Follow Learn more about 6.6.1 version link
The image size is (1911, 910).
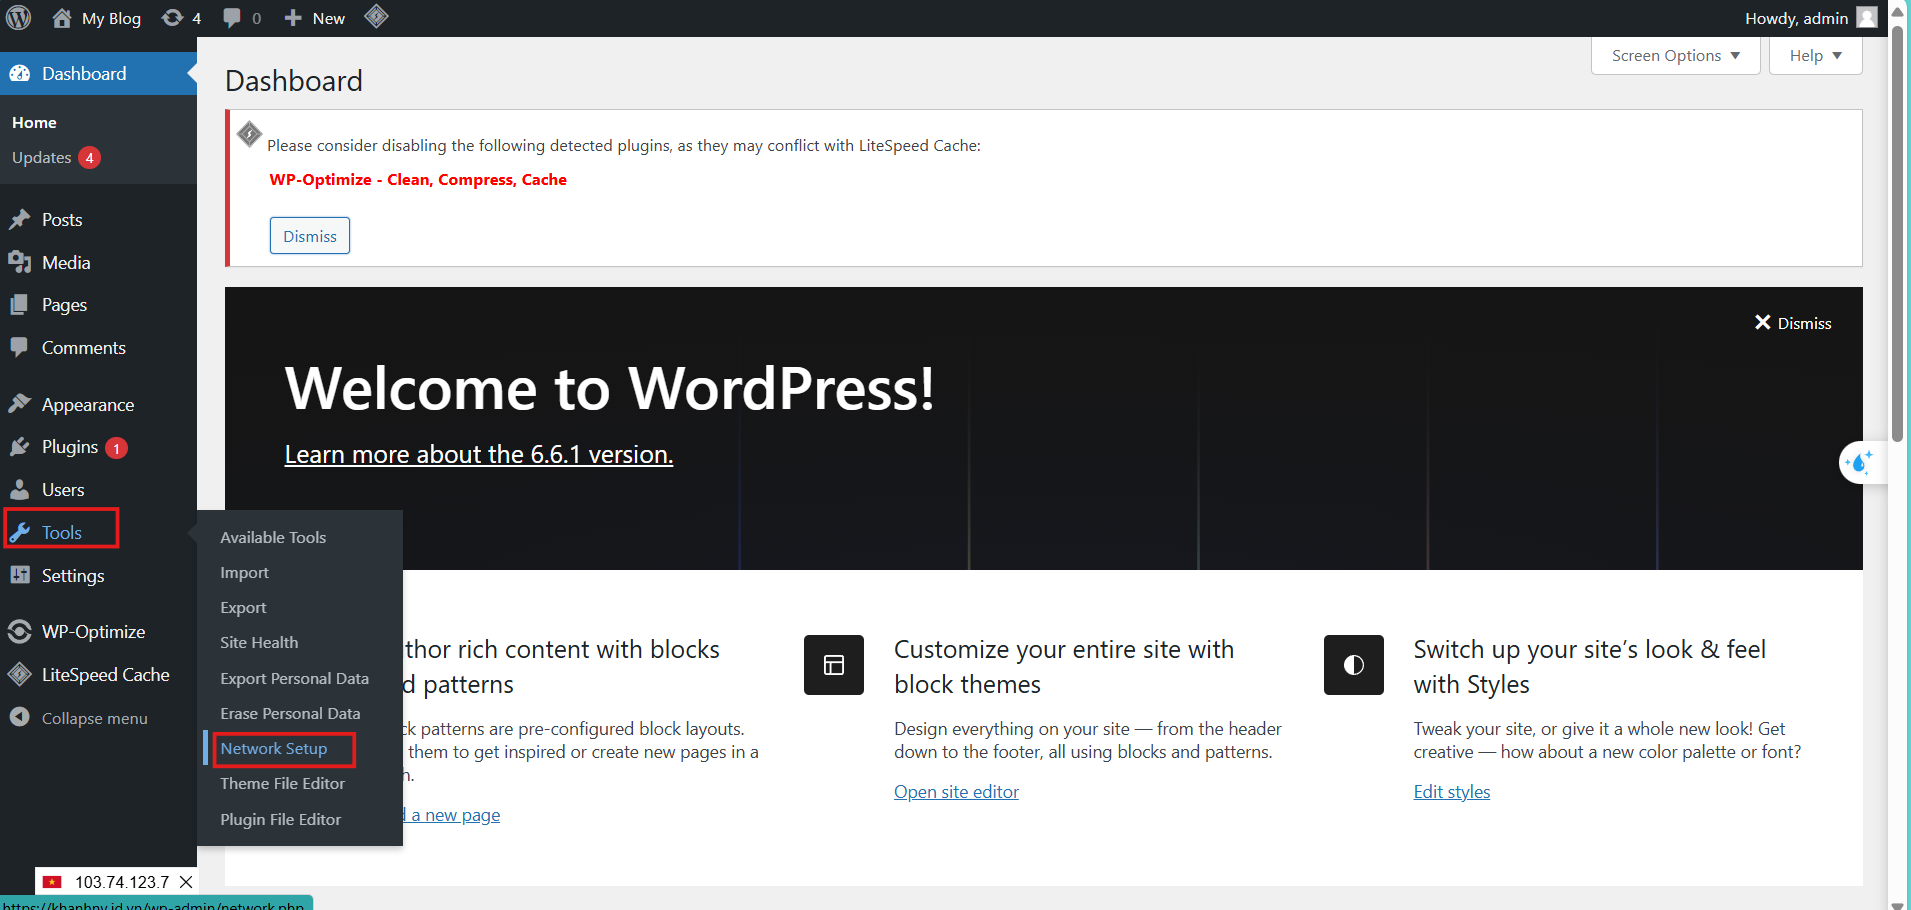479,454
